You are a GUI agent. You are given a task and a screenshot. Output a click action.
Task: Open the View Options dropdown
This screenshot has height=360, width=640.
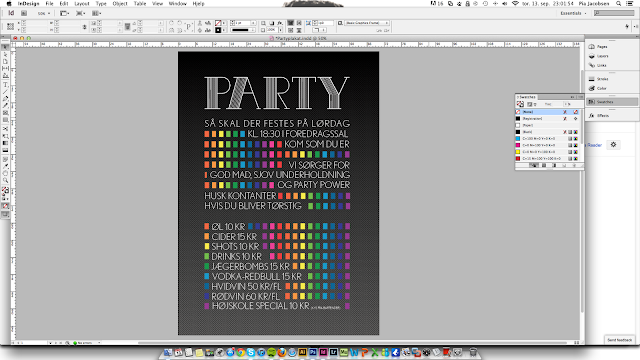(x=64, y=13)
